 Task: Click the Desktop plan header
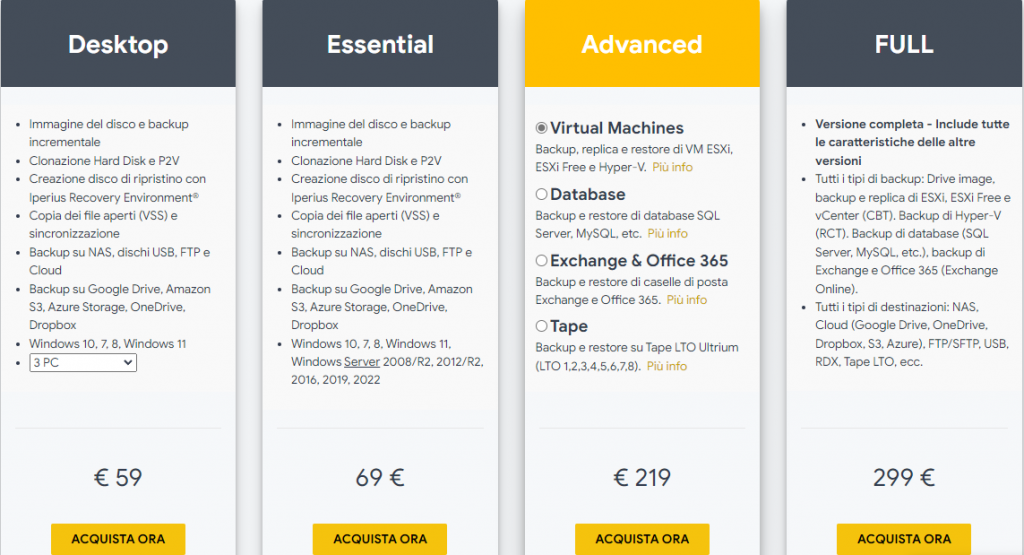(x=118, y=44)
